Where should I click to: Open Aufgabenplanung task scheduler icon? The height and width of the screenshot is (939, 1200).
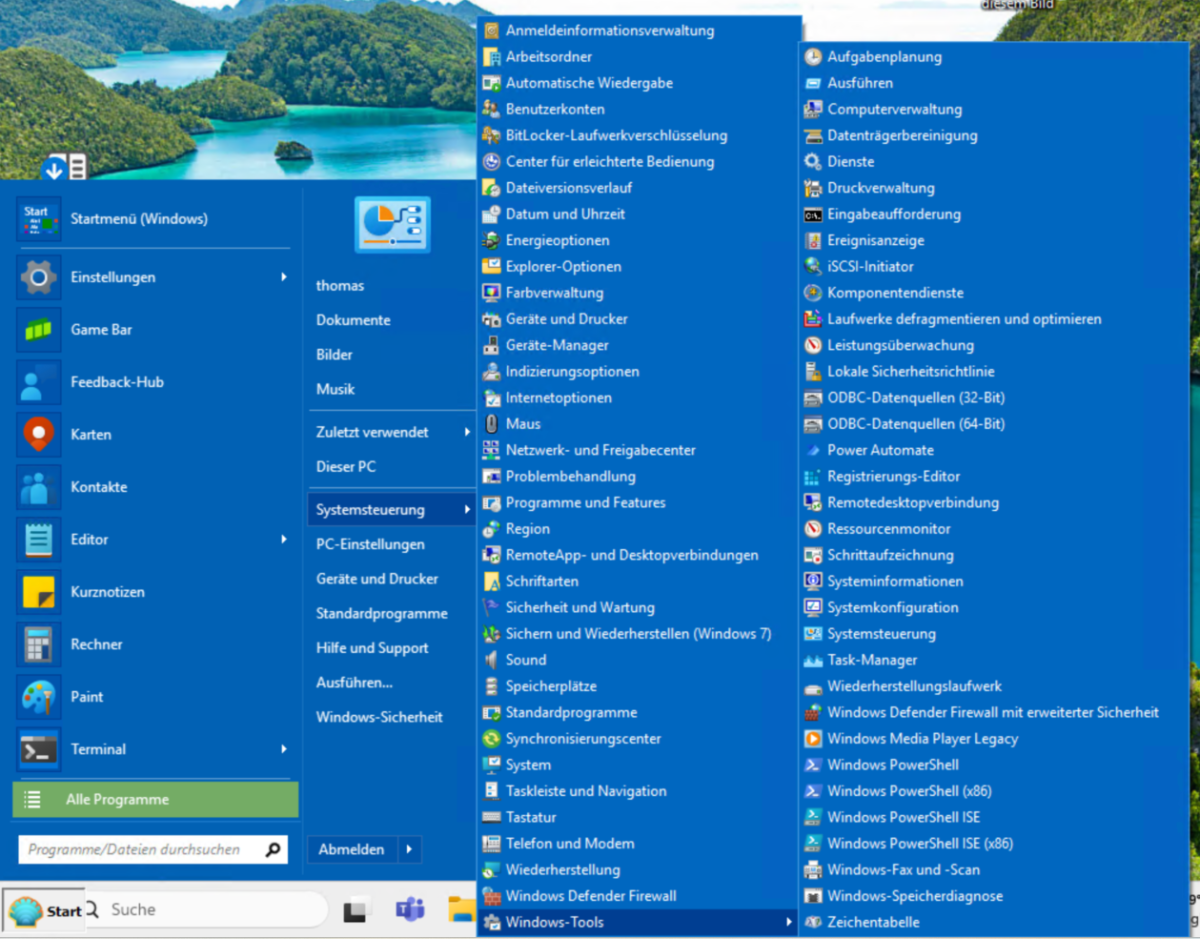point(812,57)
